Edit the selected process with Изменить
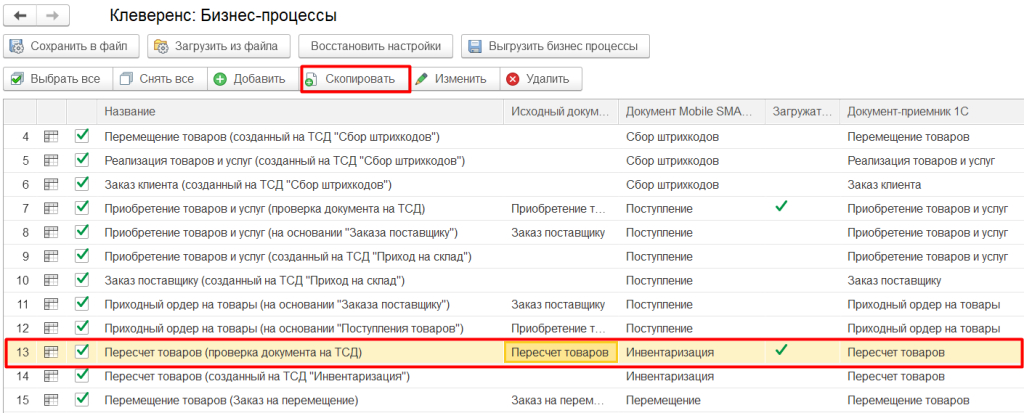The height and width of the screenshot is (413, 1024). tap(455, 79)
